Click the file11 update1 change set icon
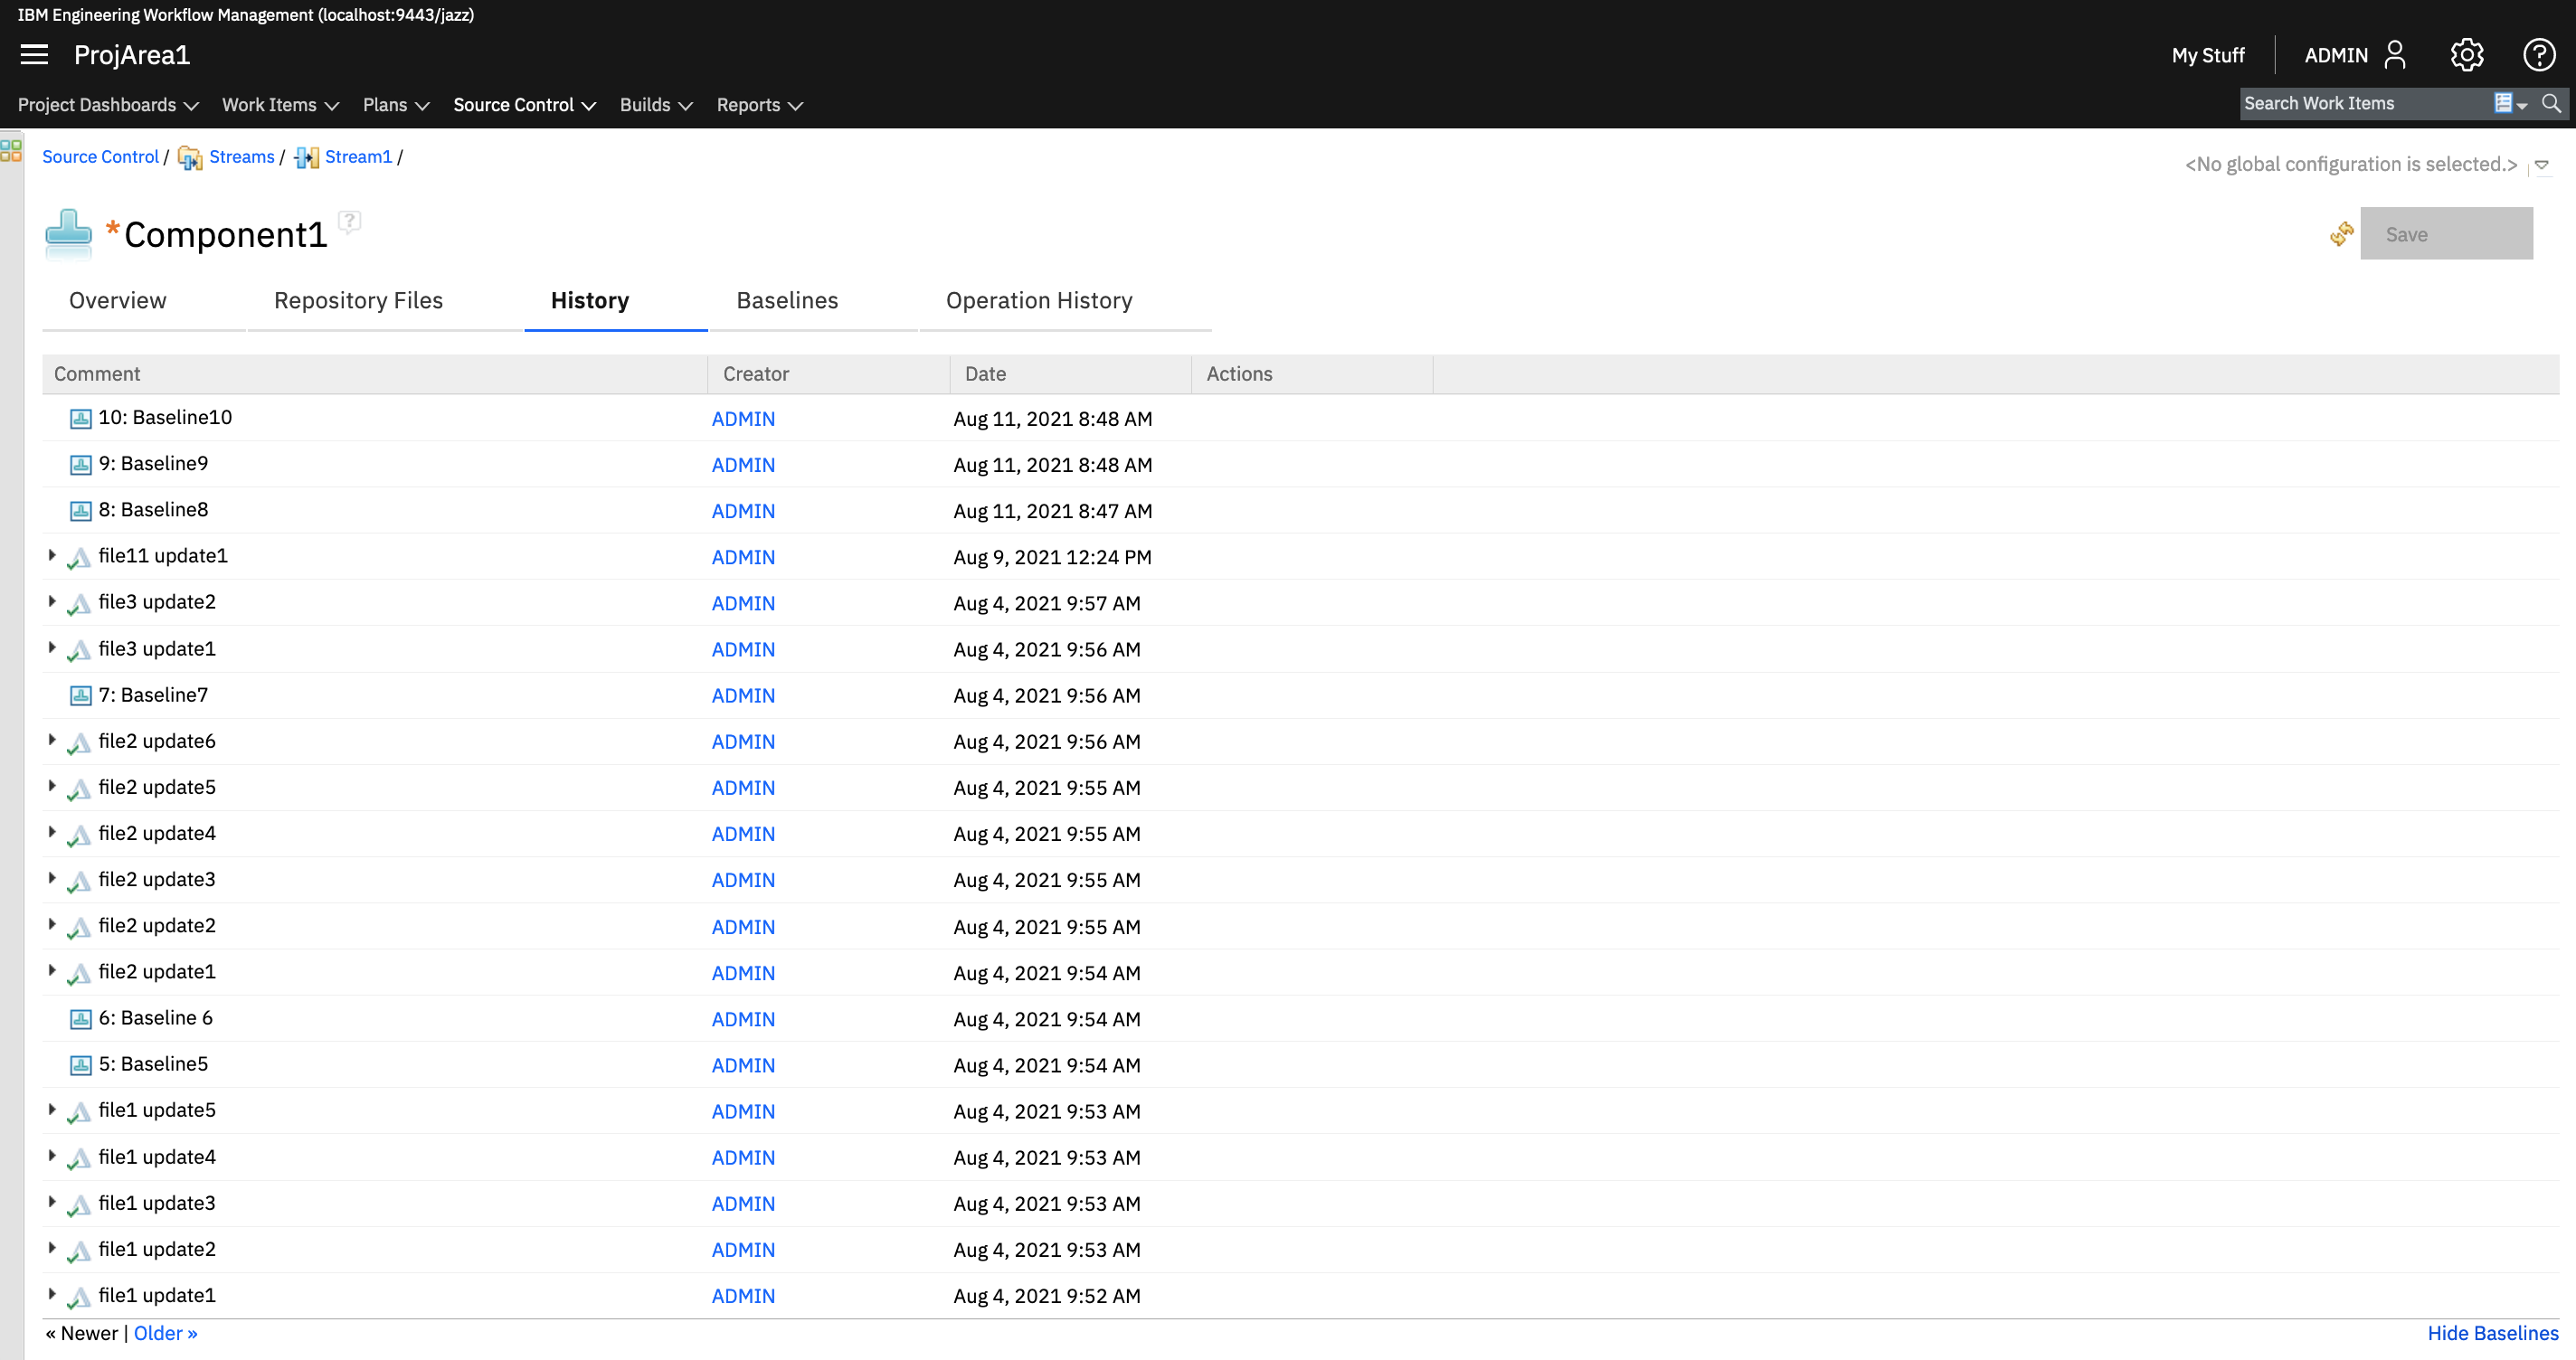The height and width of the screenshot is (1360, 2576). click(80, 558)
